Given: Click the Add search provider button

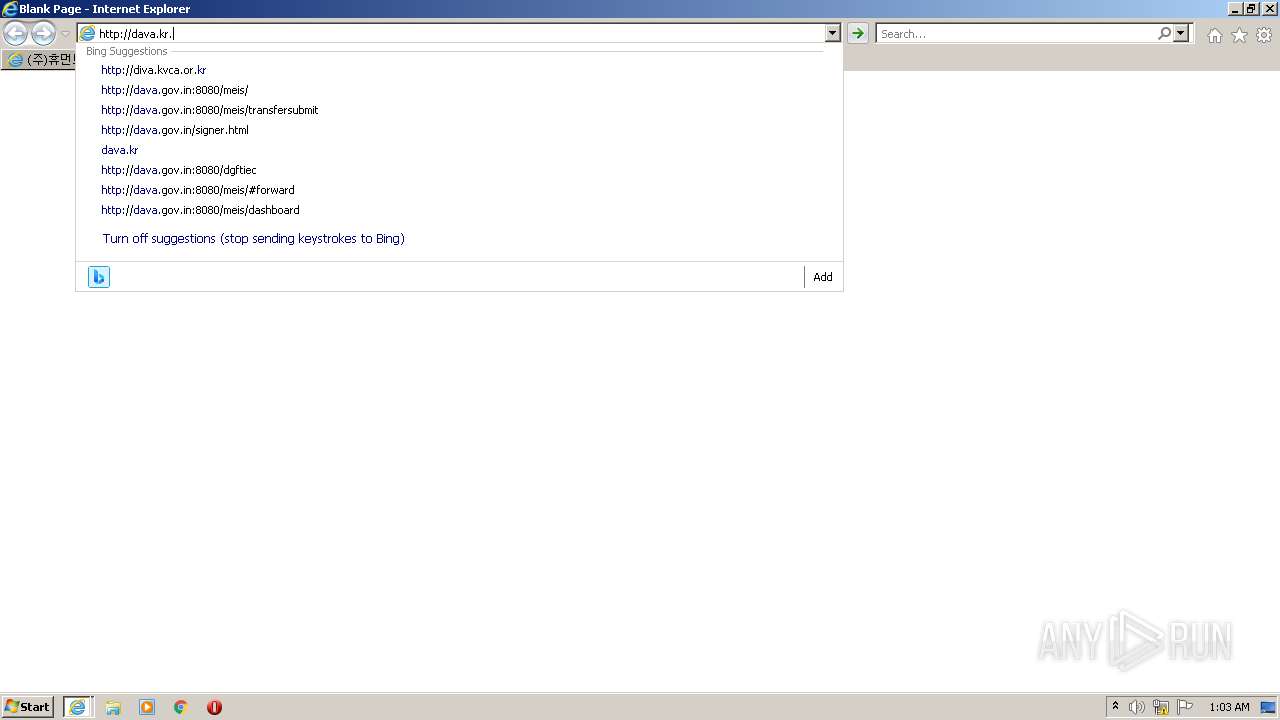Looking at the screenshot, I should [823, 277].
